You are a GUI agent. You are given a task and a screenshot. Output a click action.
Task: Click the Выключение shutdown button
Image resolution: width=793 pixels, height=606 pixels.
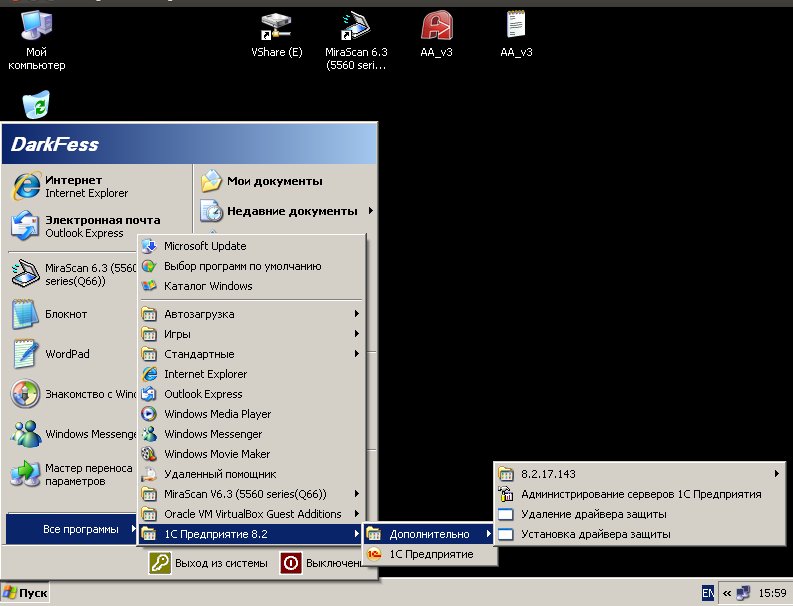(x=321, y=563)
